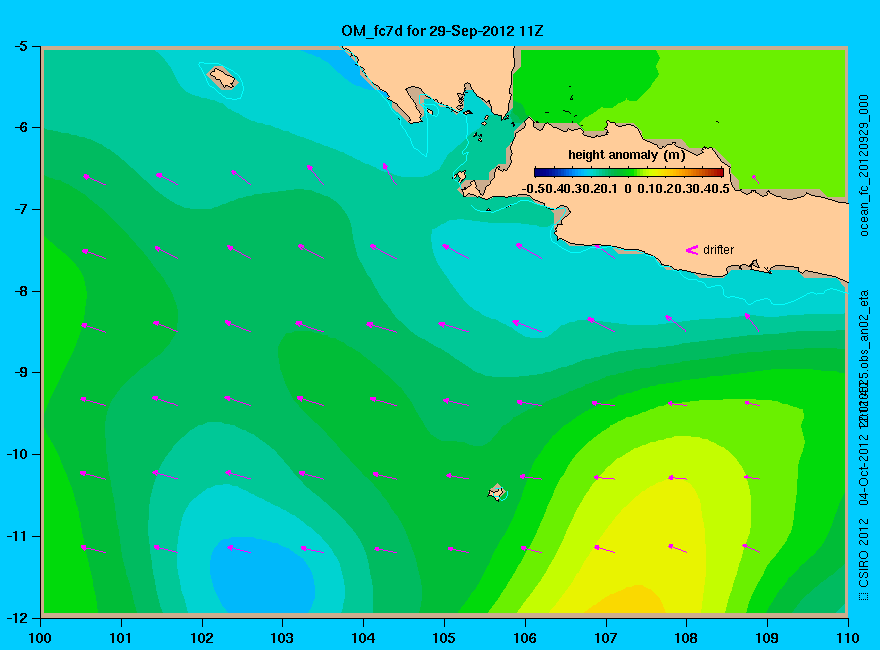Click the "-9" latitude axis label
Viewport: 880px width, 650px height.
(x=20, y=372)
